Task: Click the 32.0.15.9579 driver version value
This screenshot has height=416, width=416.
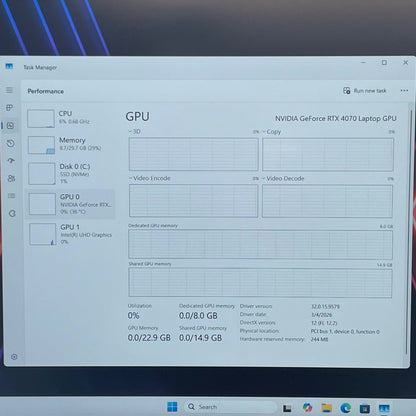Action: [325, 306]
